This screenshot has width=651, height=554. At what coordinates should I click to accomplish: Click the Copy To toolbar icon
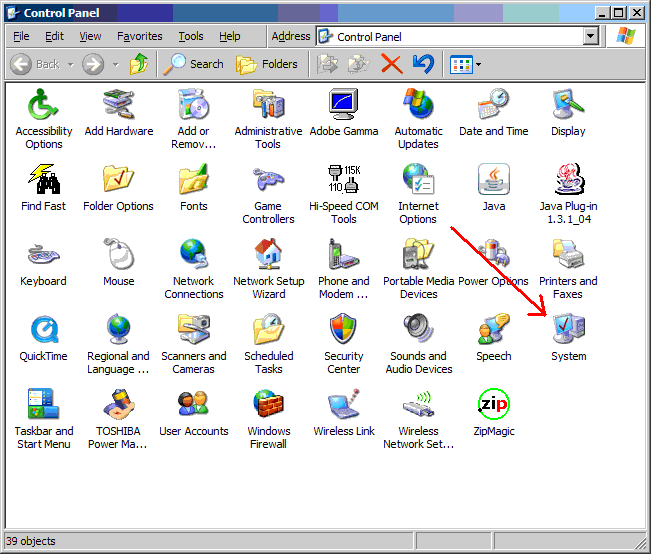(x=359, y=64)
